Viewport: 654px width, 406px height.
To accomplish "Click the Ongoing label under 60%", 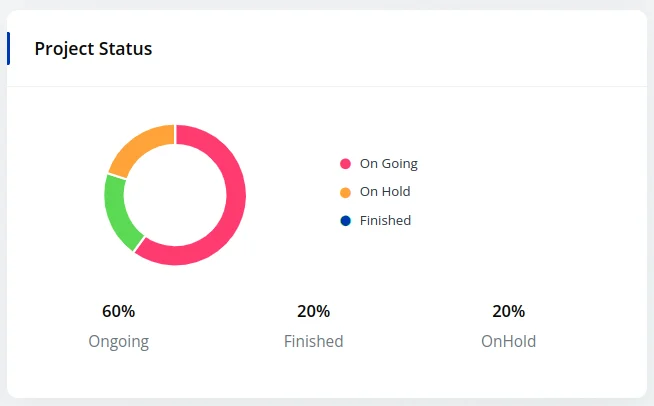I will pos(118,341).
